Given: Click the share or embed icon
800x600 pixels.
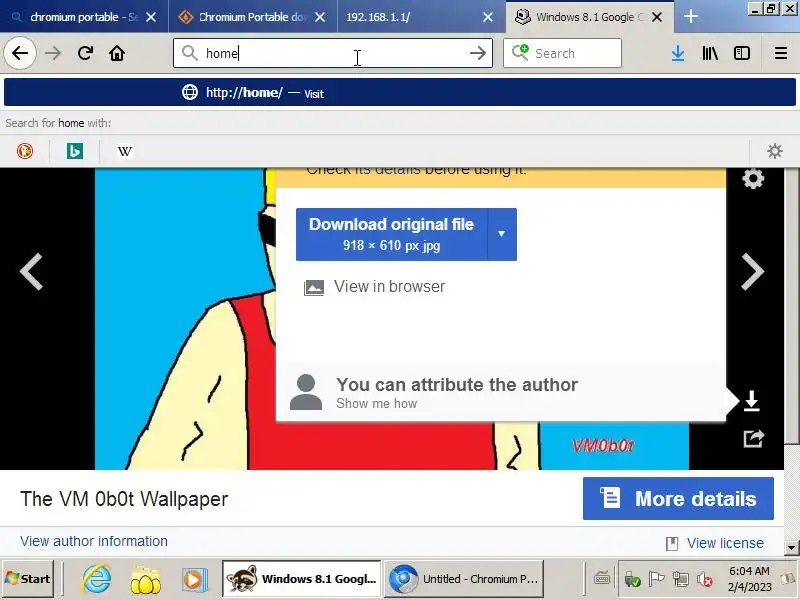Looking at the screenshot, I should point(753,438).
